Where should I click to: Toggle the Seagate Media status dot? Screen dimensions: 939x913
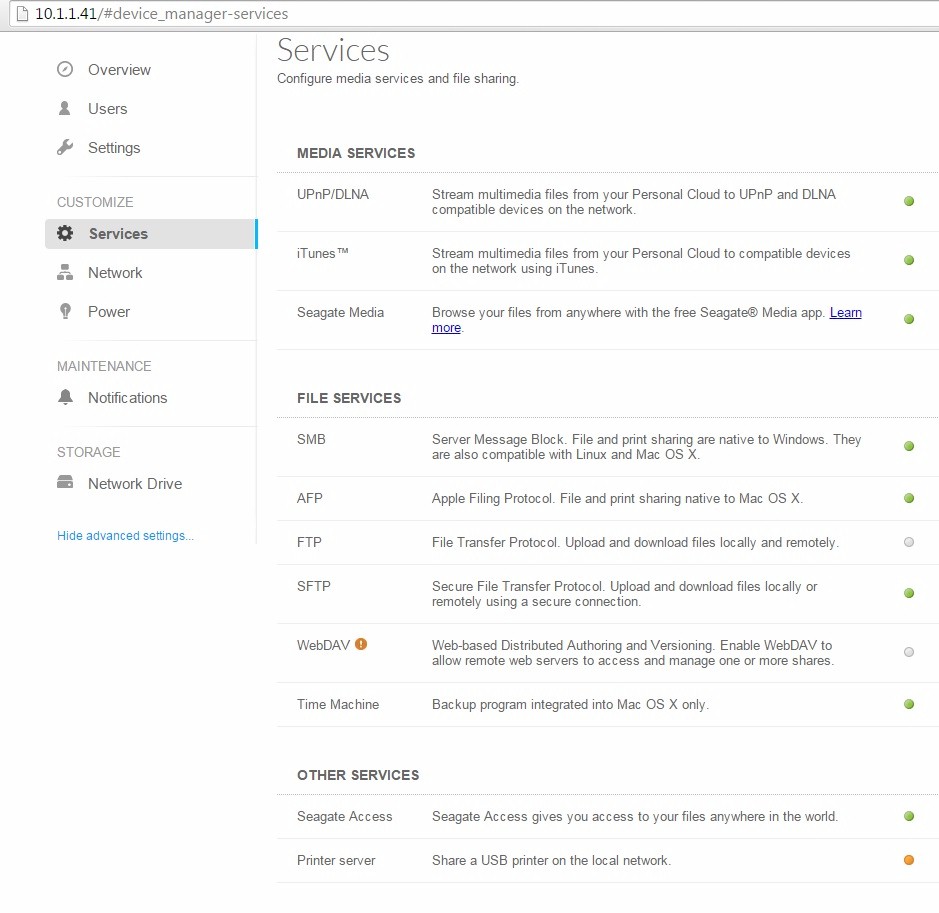[x=908, y=319]
